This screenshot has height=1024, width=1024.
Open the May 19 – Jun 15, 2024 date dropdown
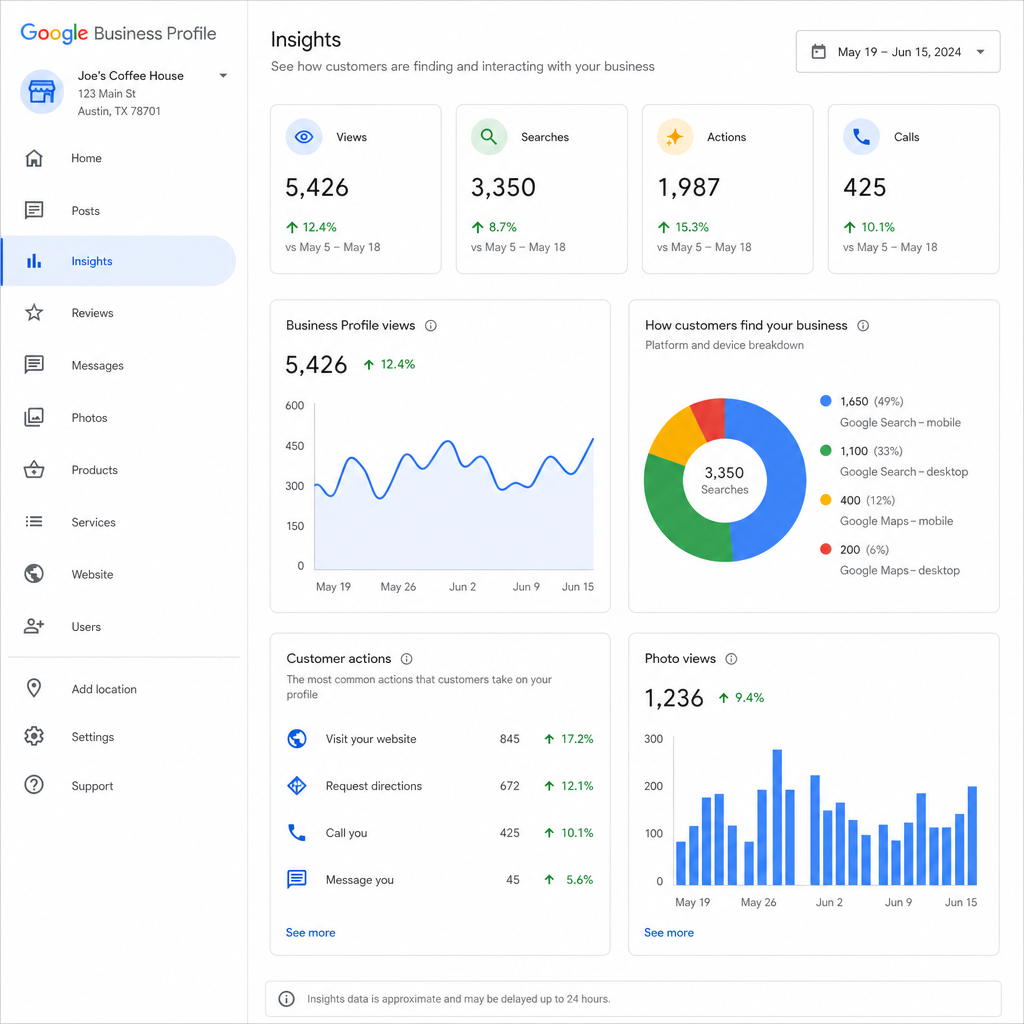point(898,52)
